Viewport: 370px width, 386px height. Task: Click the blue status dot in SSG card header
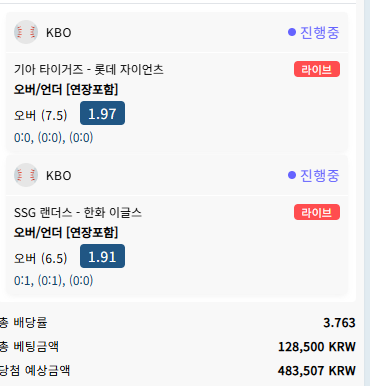[292, 175]
